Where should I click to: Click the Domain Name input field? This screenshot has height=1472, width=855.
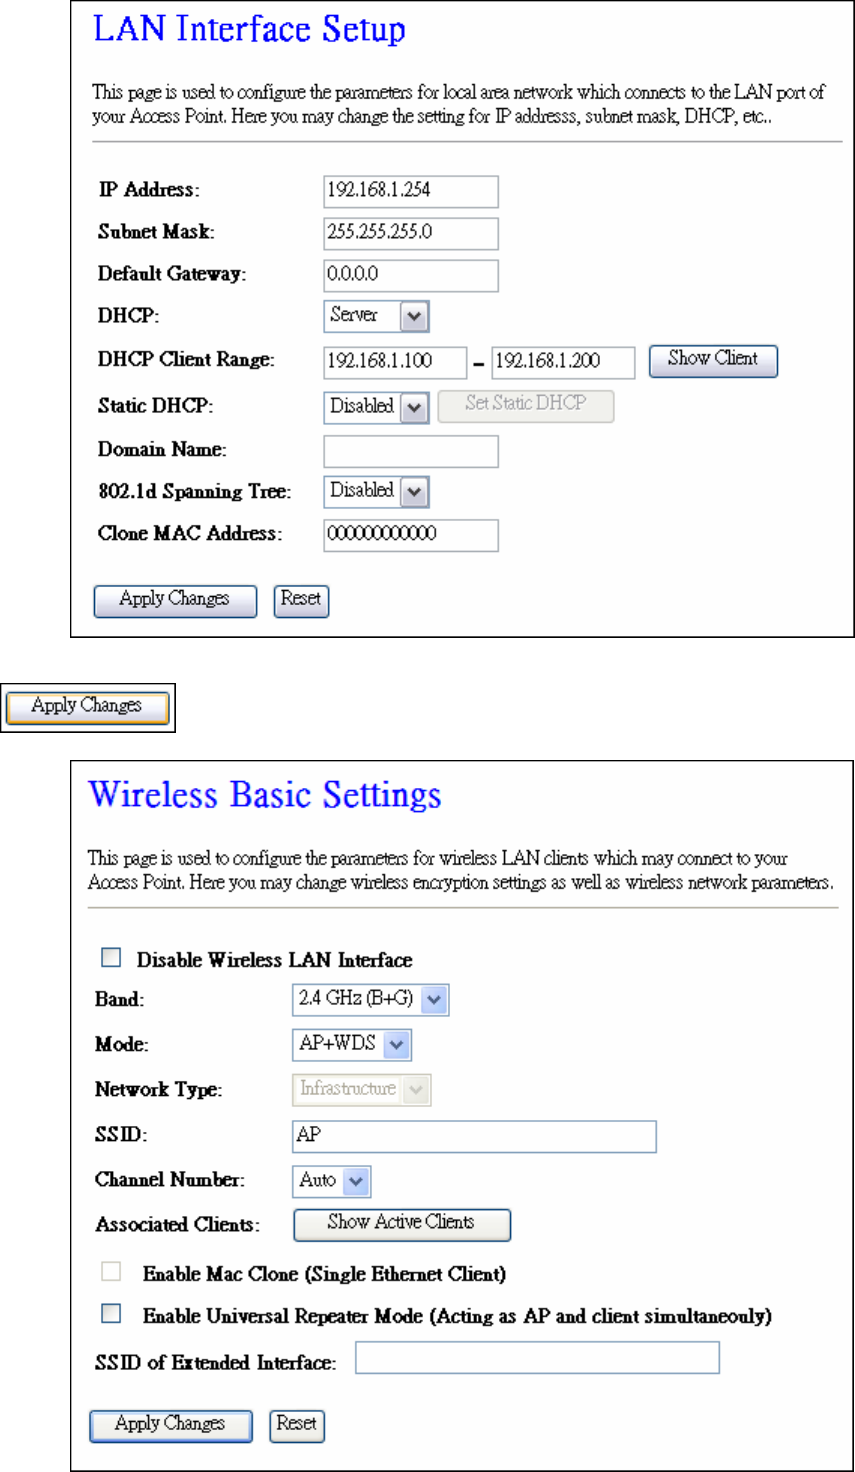tap(411, 451)
